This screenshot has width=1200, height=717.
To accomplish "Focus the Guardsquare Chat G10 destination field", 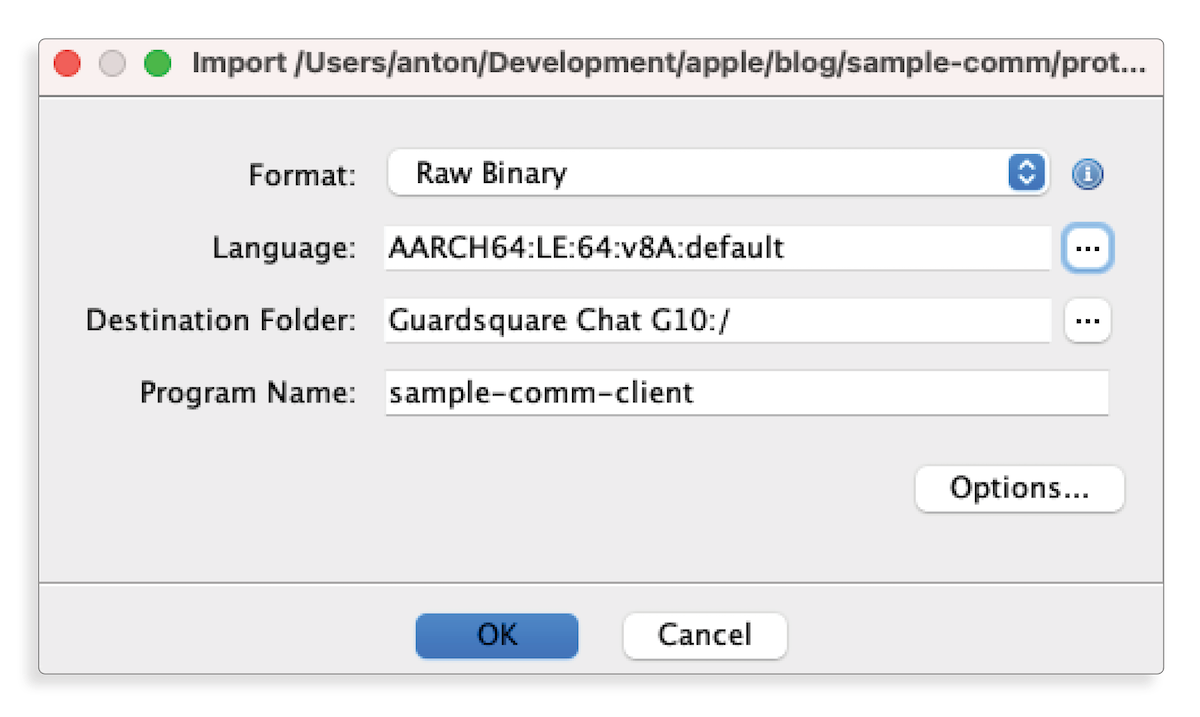I will pyautogui.click(x=716, y=321).
